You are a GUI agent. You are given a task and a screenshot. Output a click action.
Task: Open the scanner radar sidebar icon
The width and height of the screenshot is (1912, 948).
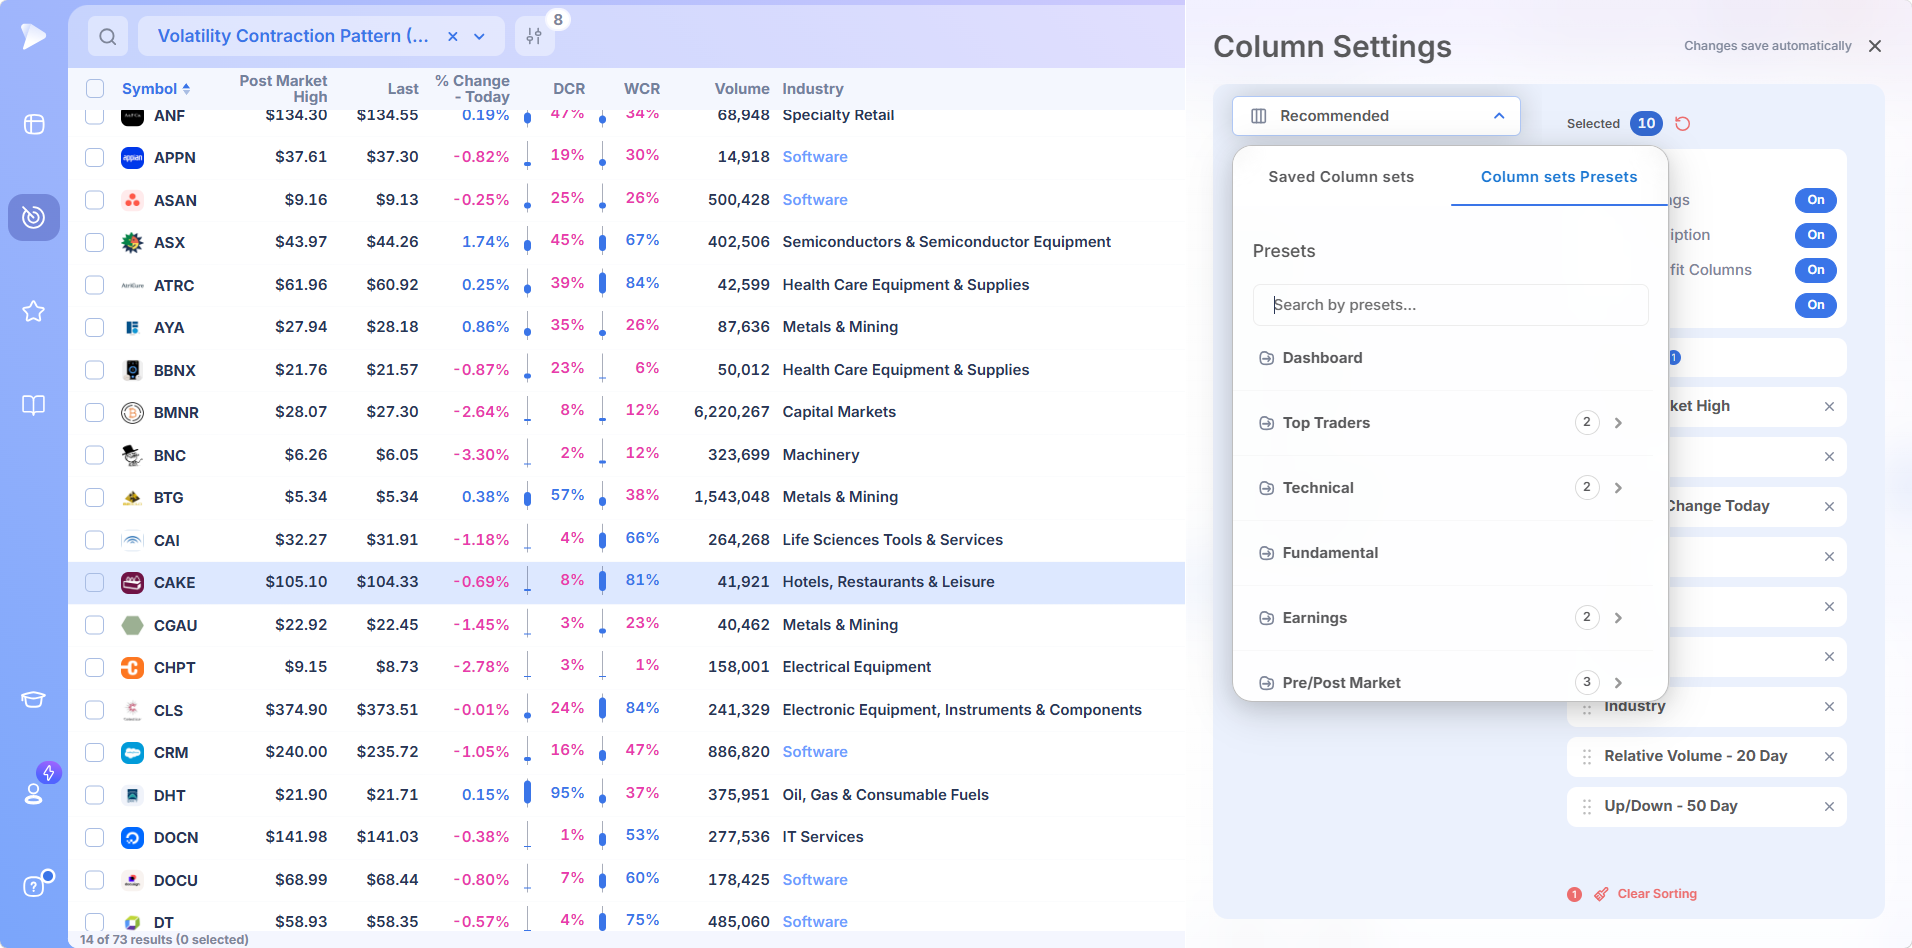click(34, 217)
